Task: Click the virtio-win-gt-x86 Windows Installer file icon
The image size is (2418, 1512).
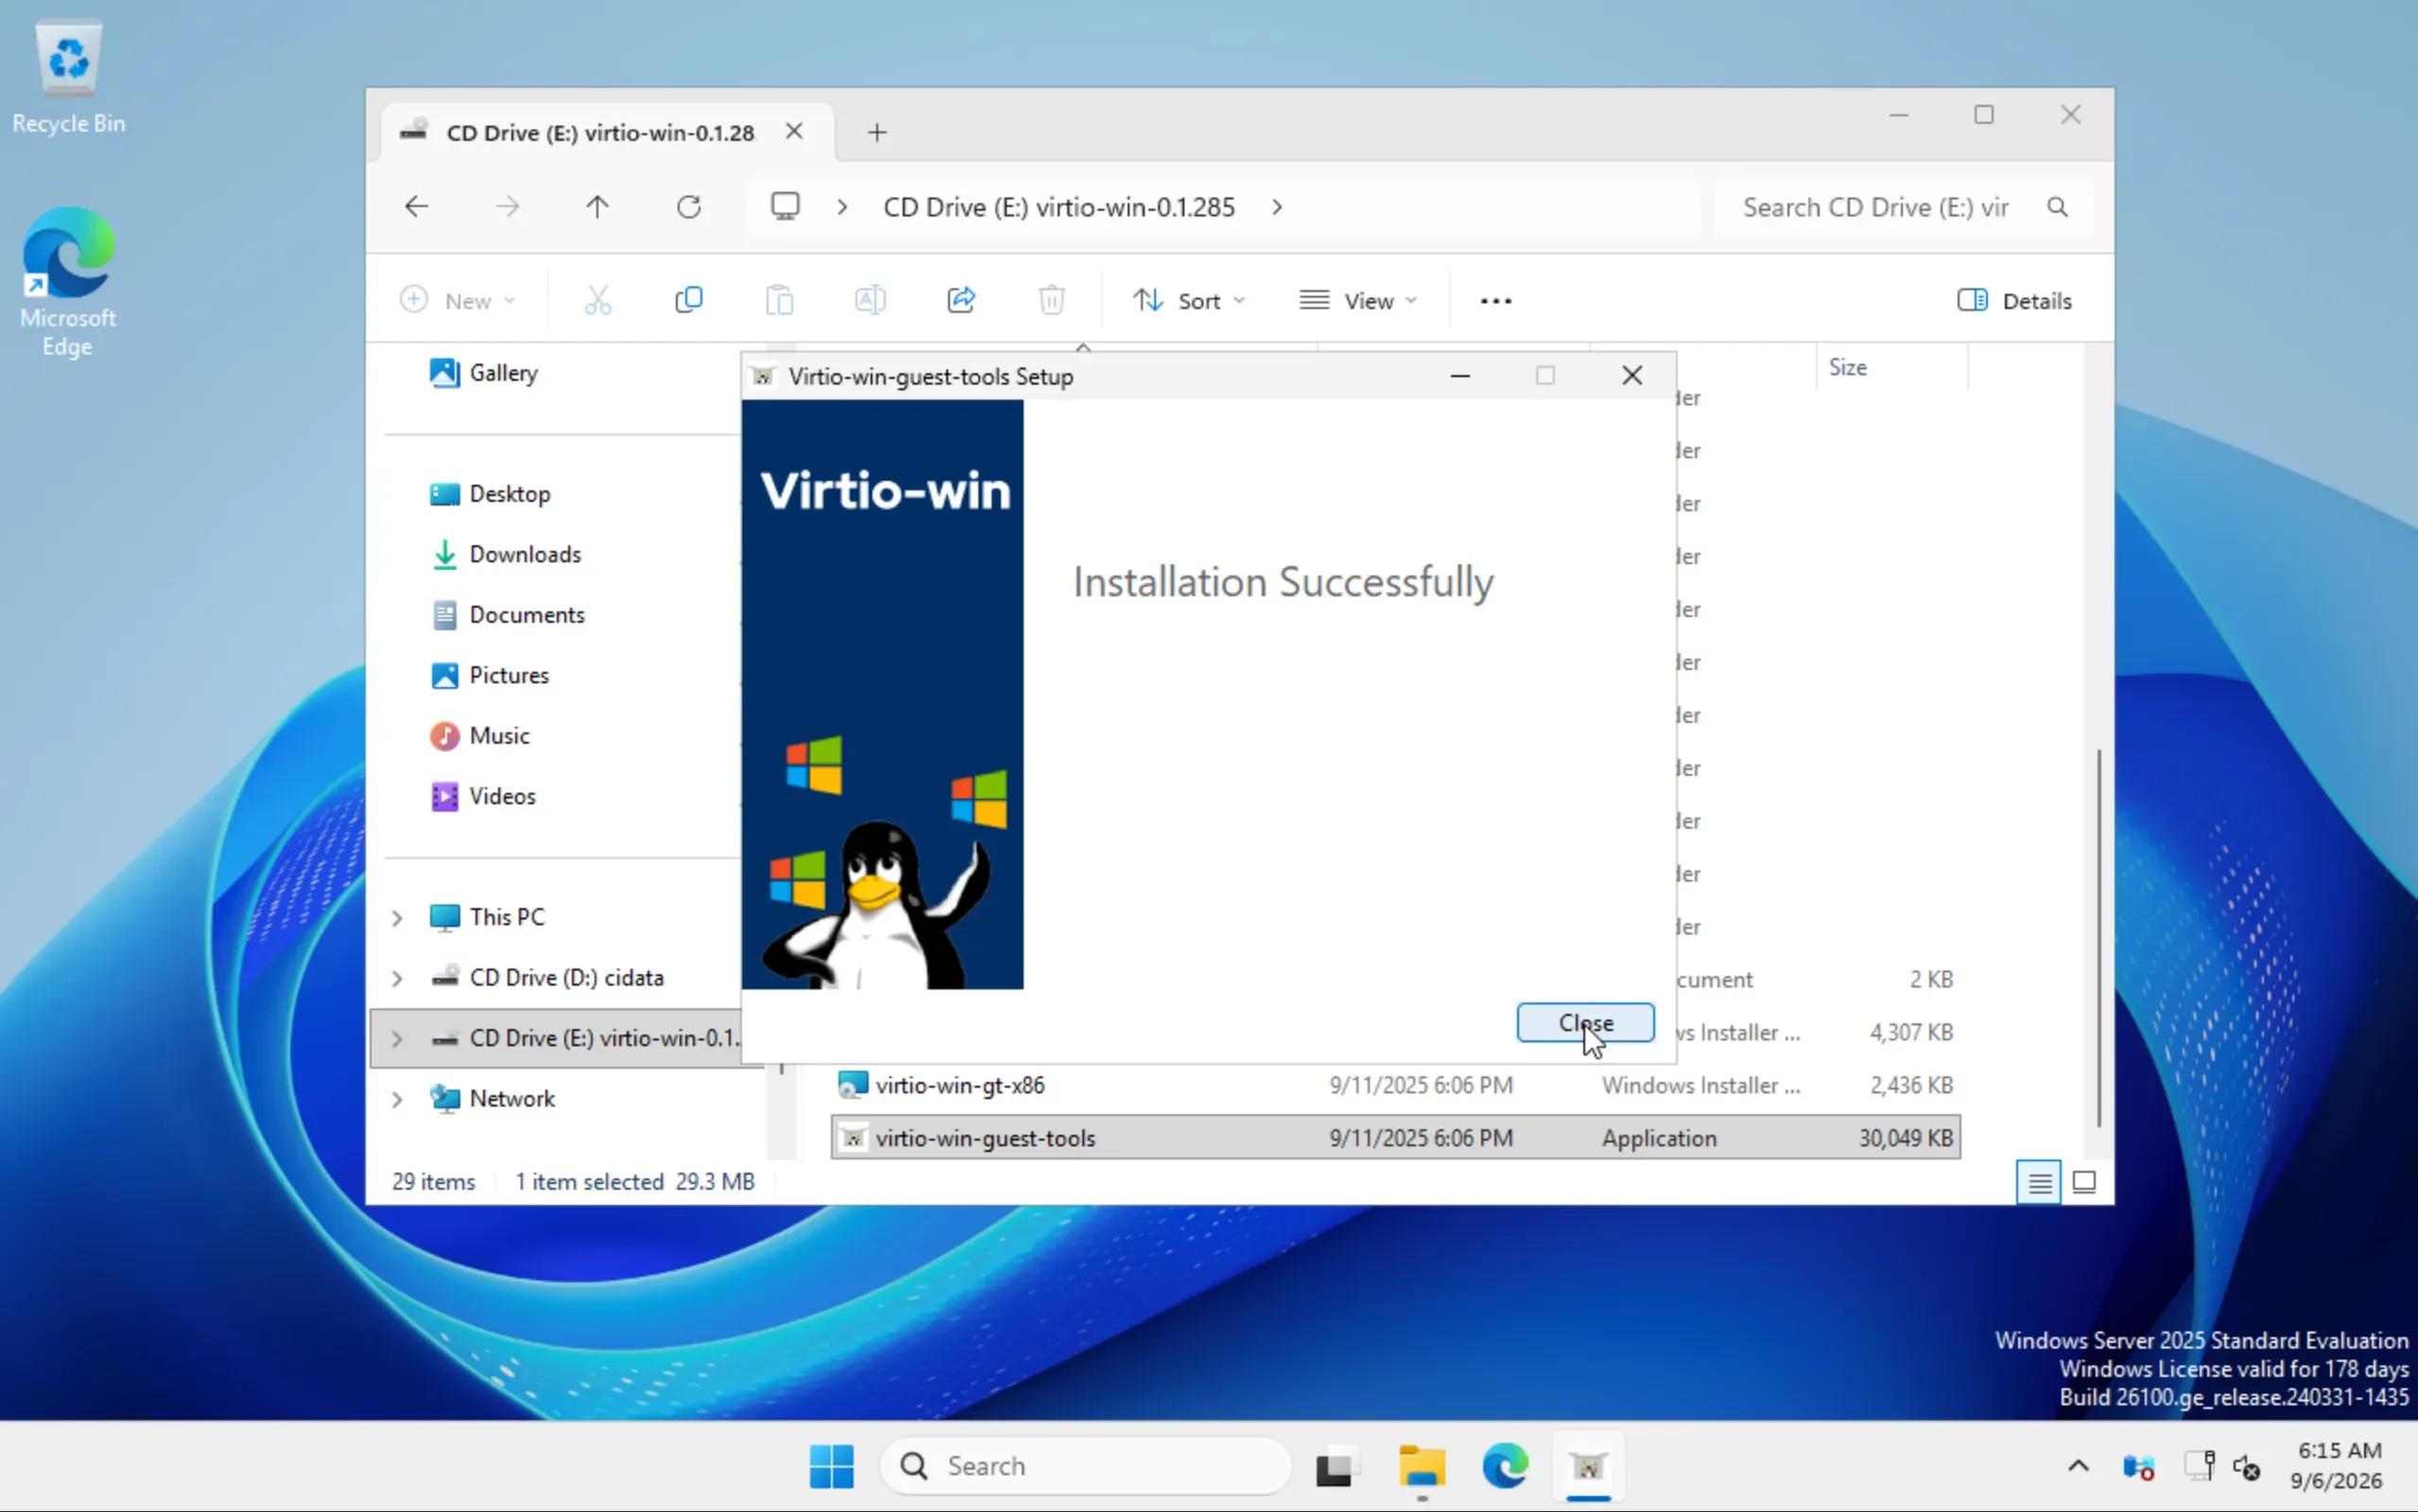Action: (853, 1085)
